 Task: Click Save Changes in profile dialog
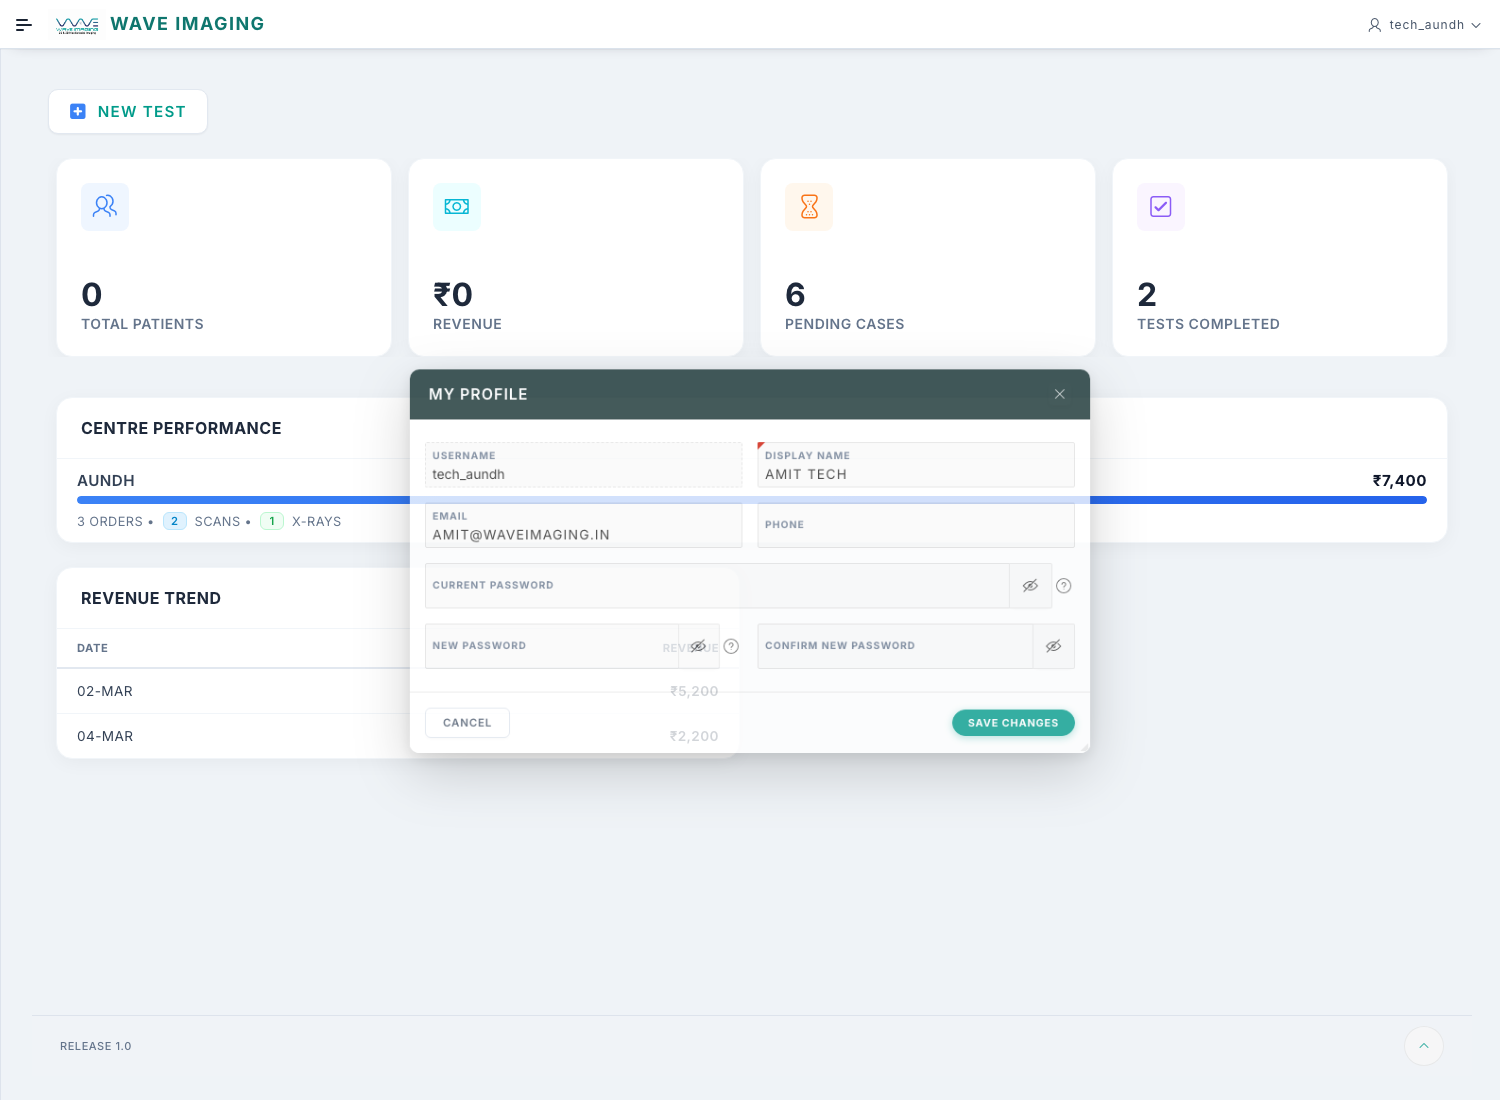[x=1012, y=723]
